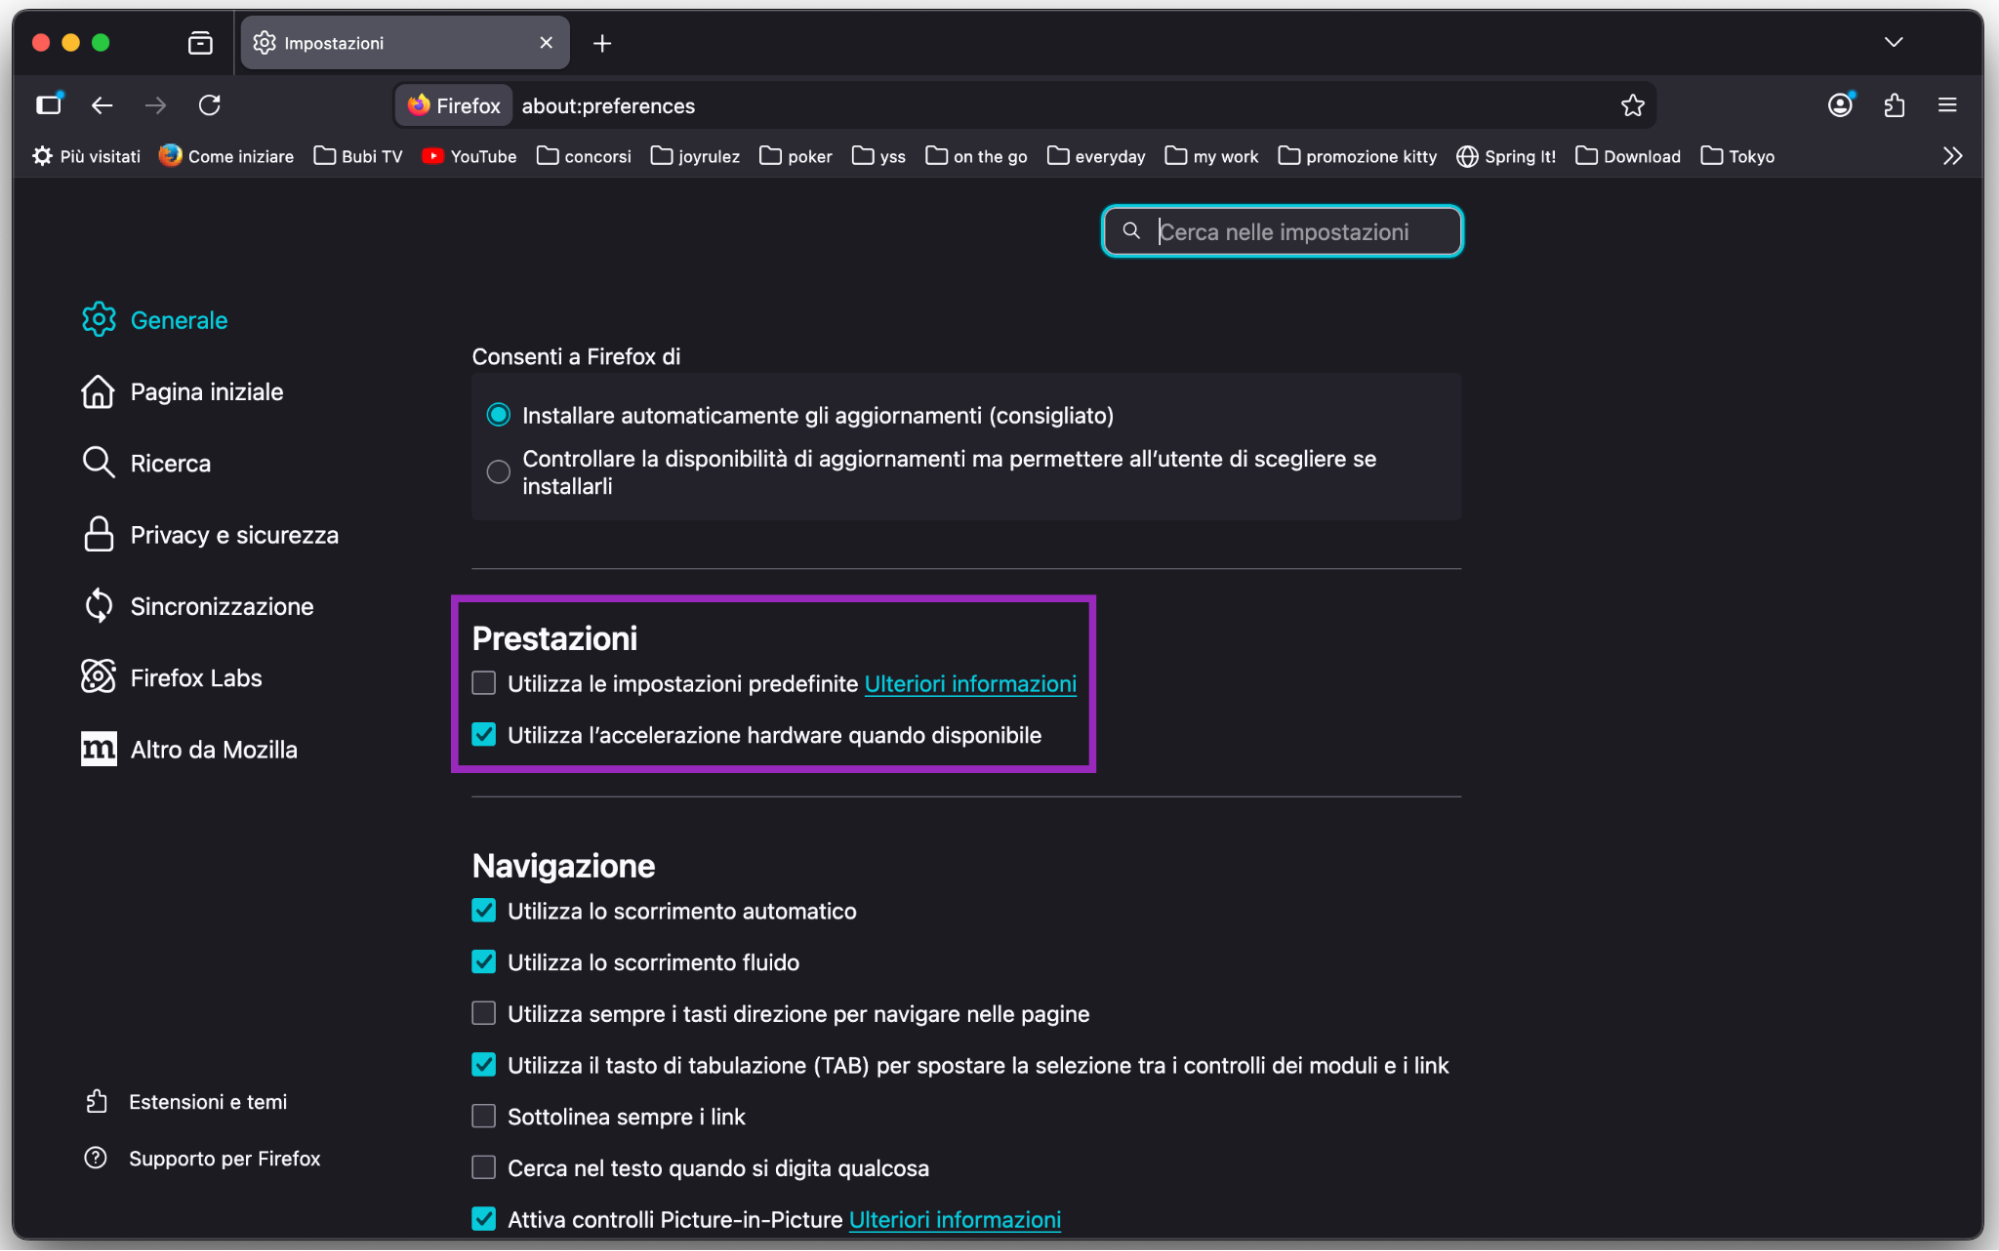Click inside 'Cerca nelle impostazioni' field
1999x1251 pixels.
(x=1283, y=231)
